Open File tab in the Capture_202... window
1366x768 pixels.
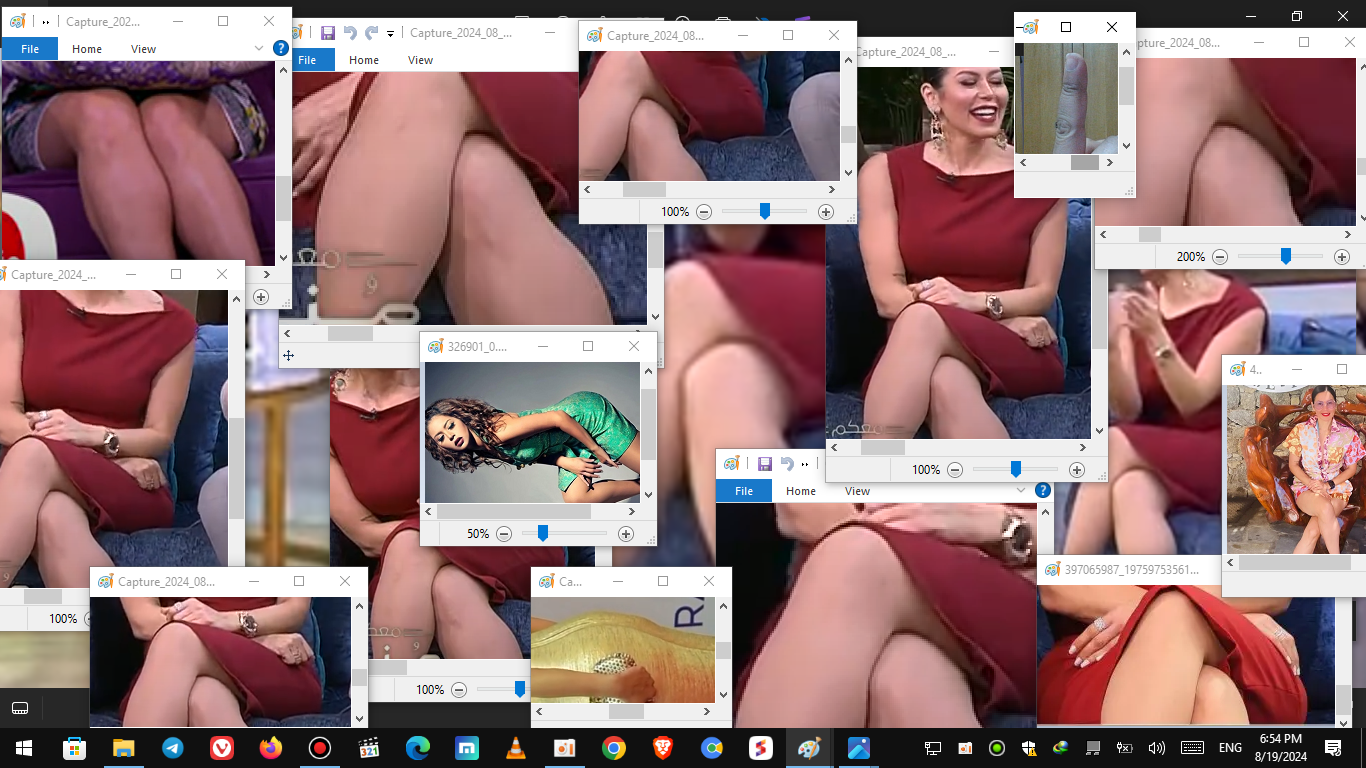30,49
